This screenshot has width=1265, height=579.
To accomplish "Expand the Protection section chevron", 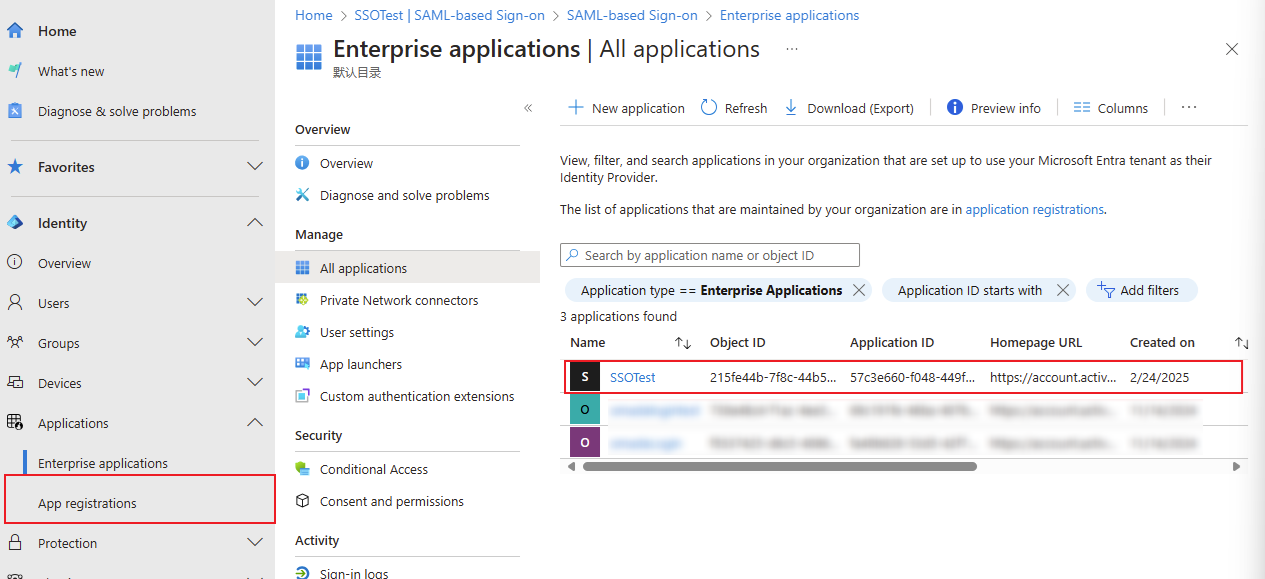I will click(255, 543).
